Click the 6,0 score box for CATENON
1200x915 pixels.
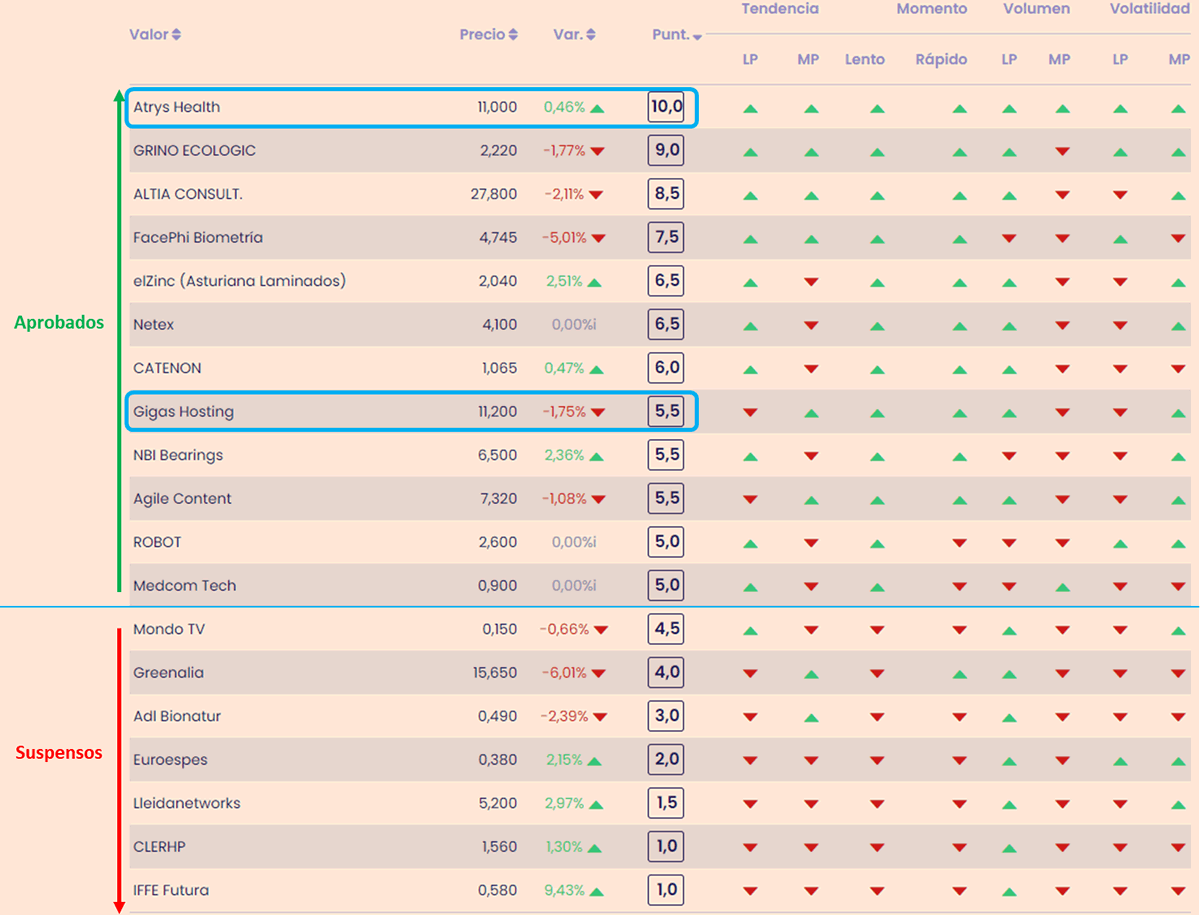click(x=666, y=368)
